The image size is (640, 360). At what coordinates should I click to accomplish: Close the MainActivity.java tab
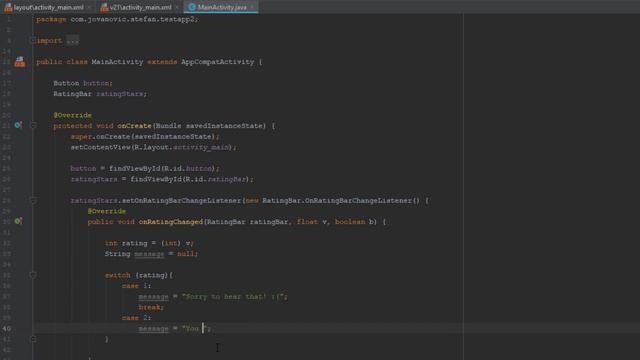pyautogui.click(x=251, y=7)
